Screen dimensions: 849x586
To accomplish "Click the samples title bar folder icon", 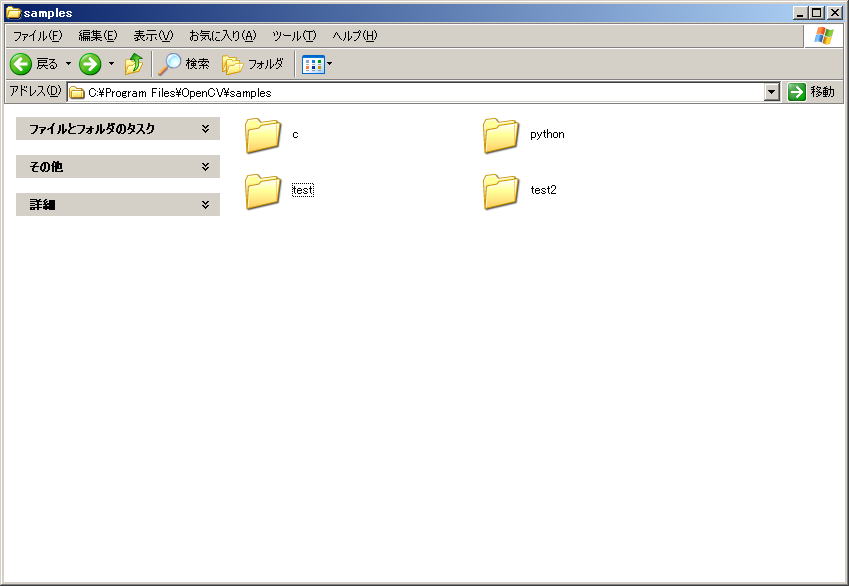I will click(x=13, y=12).
